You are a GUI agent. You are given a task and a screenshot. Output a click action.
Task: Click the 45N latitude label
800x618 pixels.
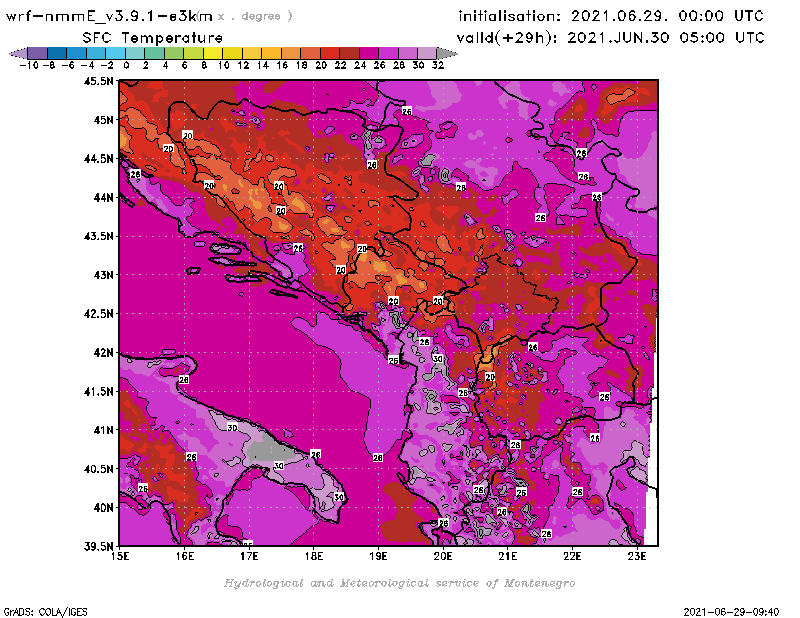pos(104,120)
